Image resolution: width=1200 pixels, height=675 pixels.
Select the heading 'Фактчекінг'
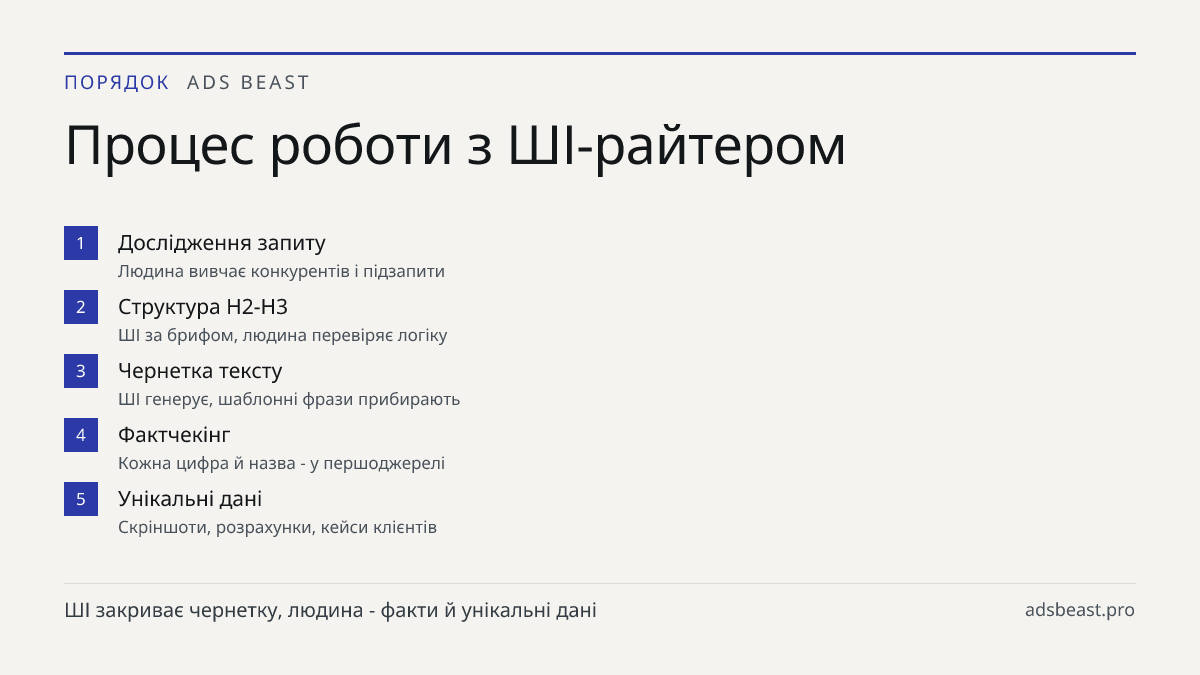pyautogui.click(x=174, y=435)
